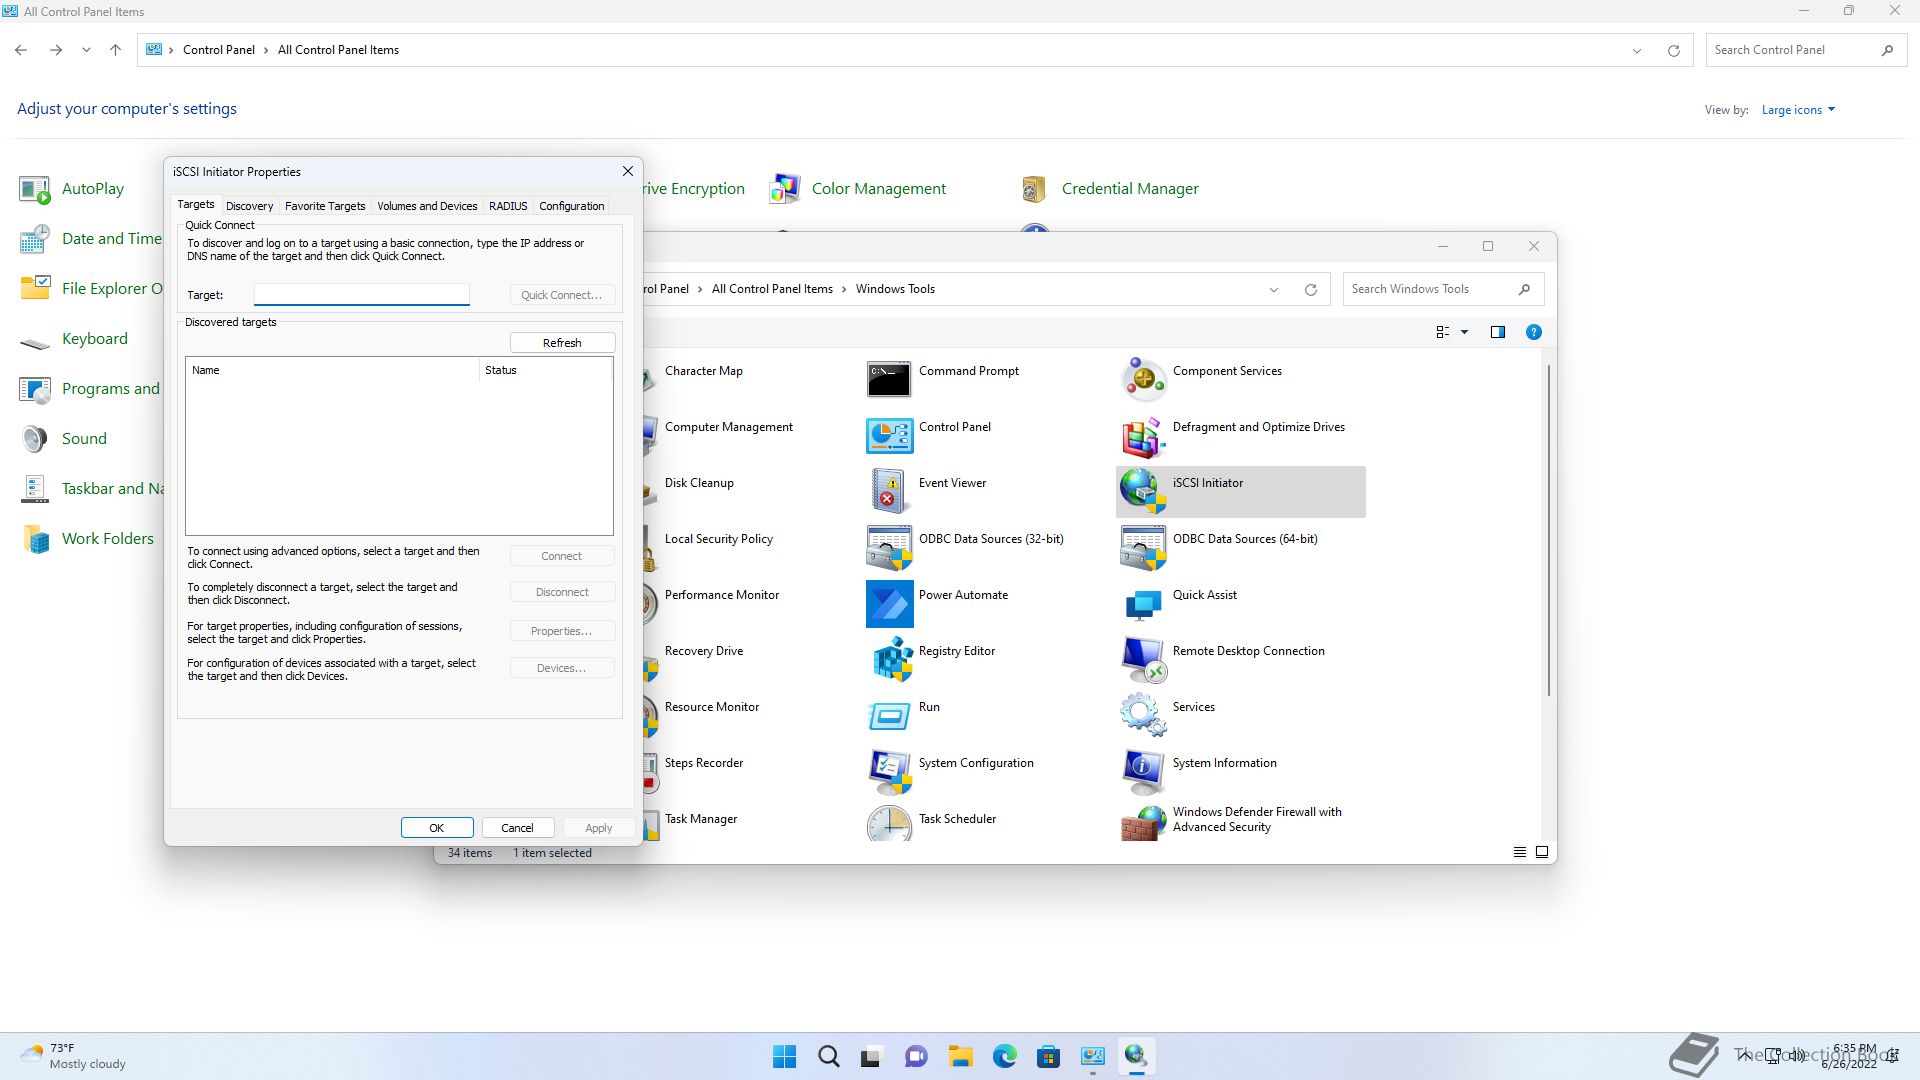Open Keyboard settings in Control Panel

click(74, 339)
